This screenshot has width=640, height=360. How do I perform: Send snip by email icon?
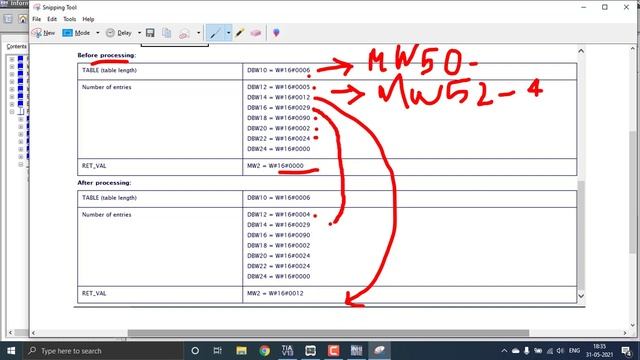point(184,33)
